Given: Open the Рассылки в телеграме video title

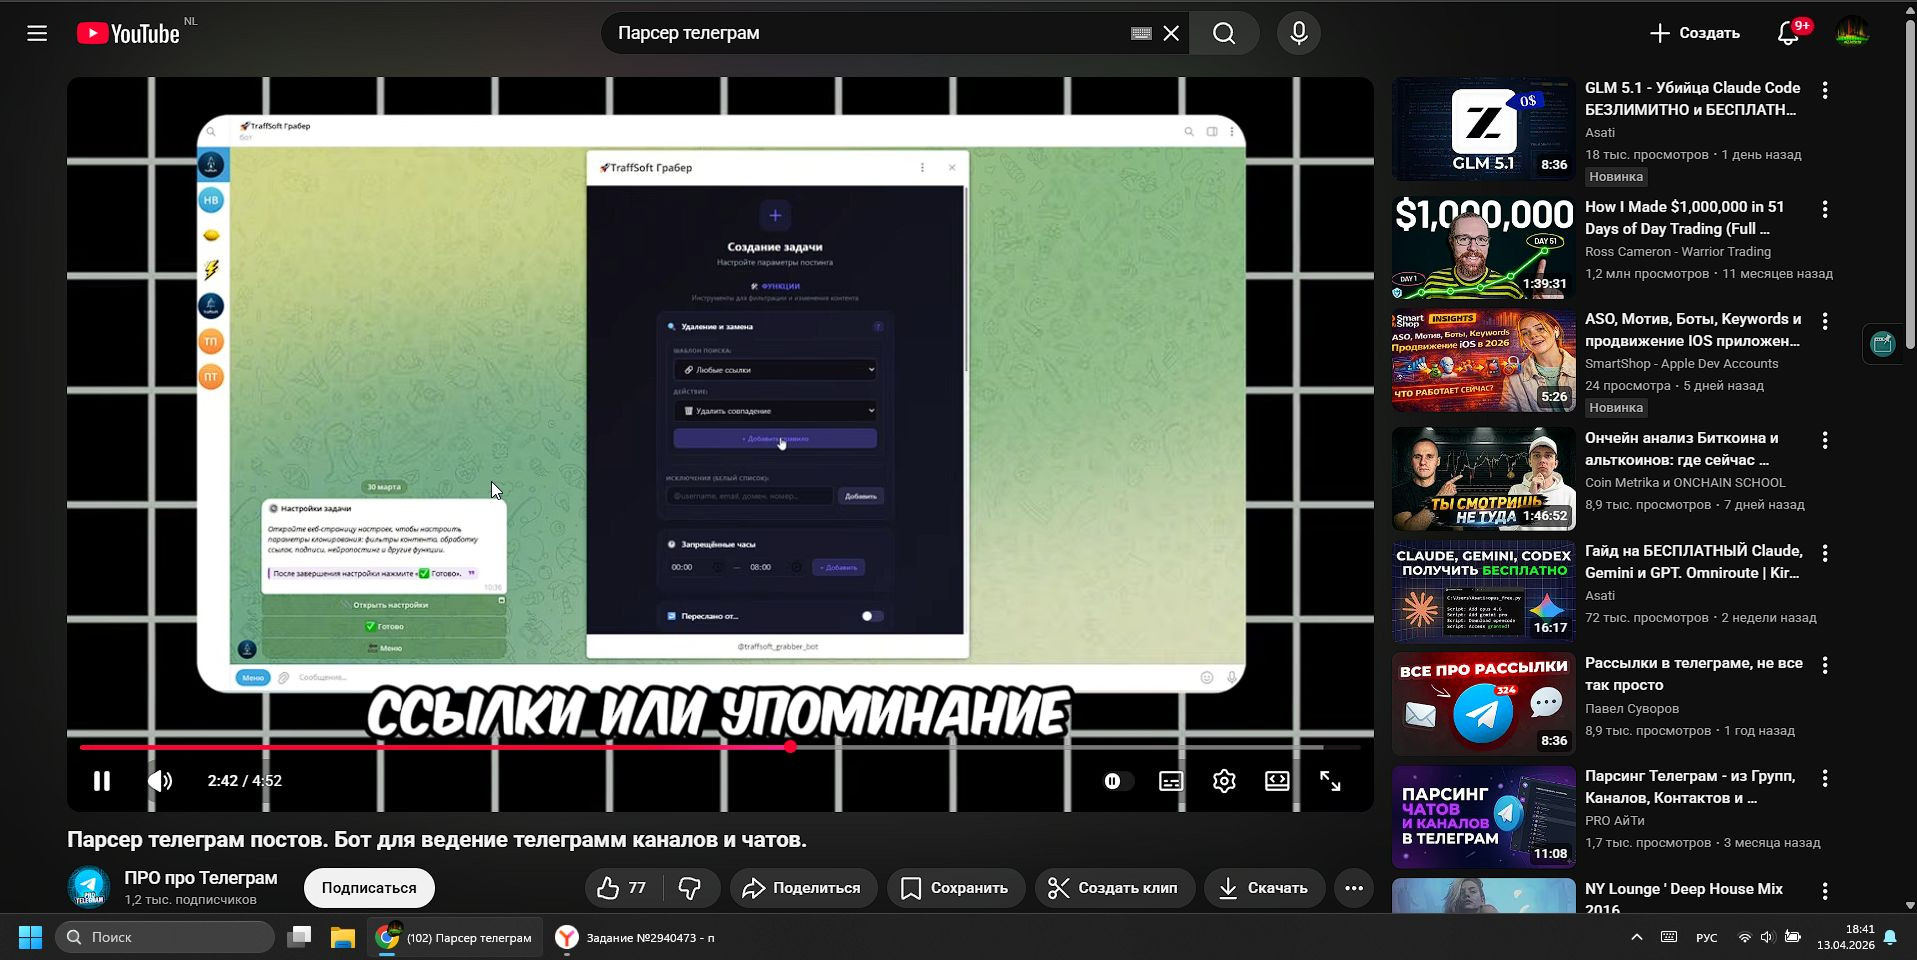Looking at the screenshot, I should (1694, 674).
